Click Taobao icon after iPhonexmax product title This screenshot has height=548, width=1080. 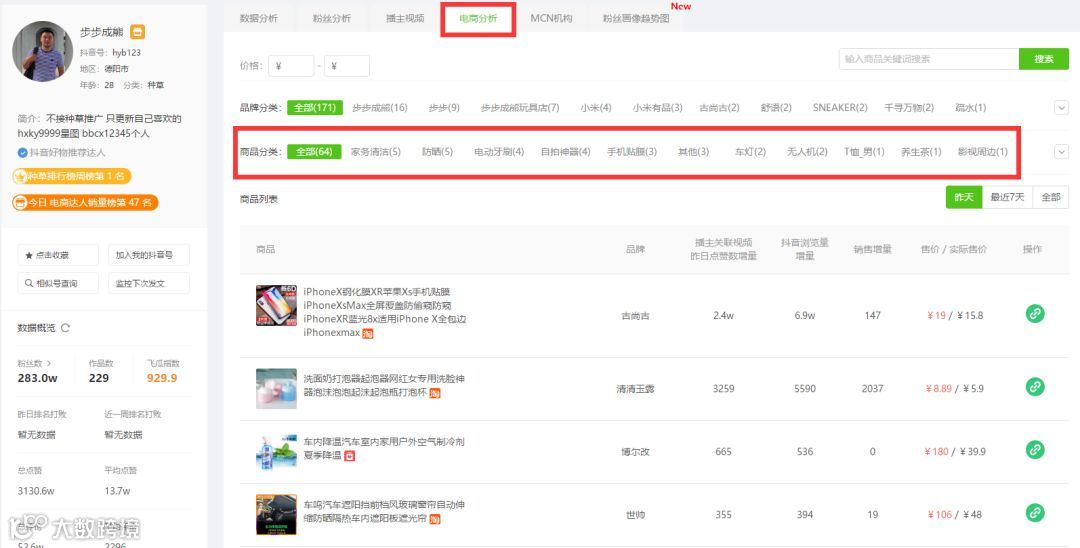pos(368,333)
